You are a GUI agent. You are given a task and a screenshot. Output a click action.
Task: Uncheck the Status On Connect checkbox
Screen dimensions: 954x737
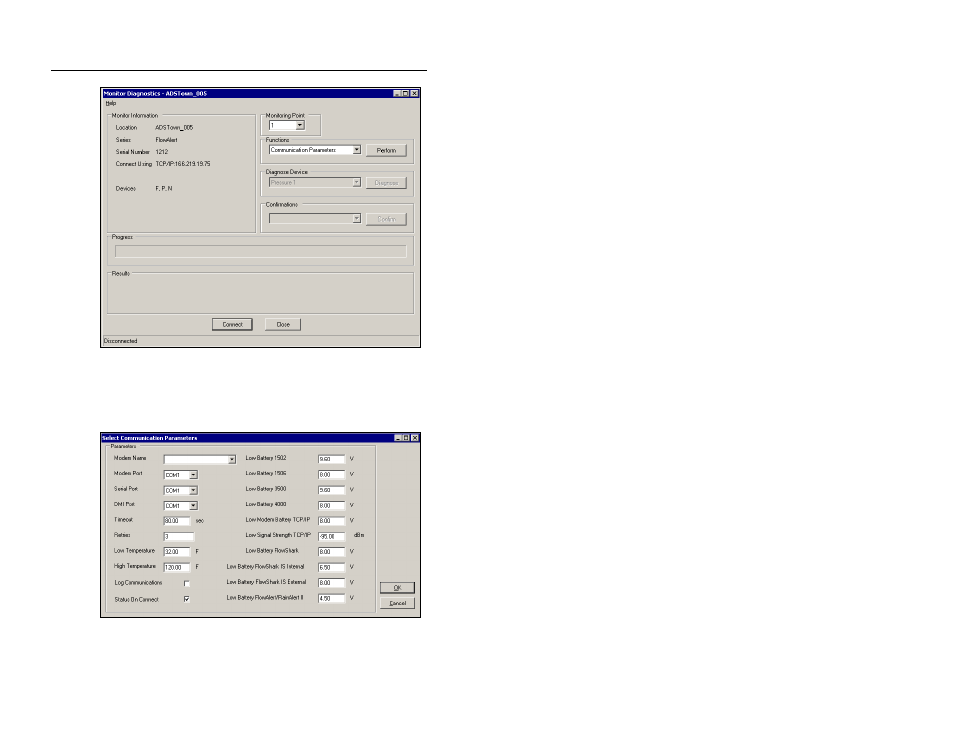[x=187, y=599]
